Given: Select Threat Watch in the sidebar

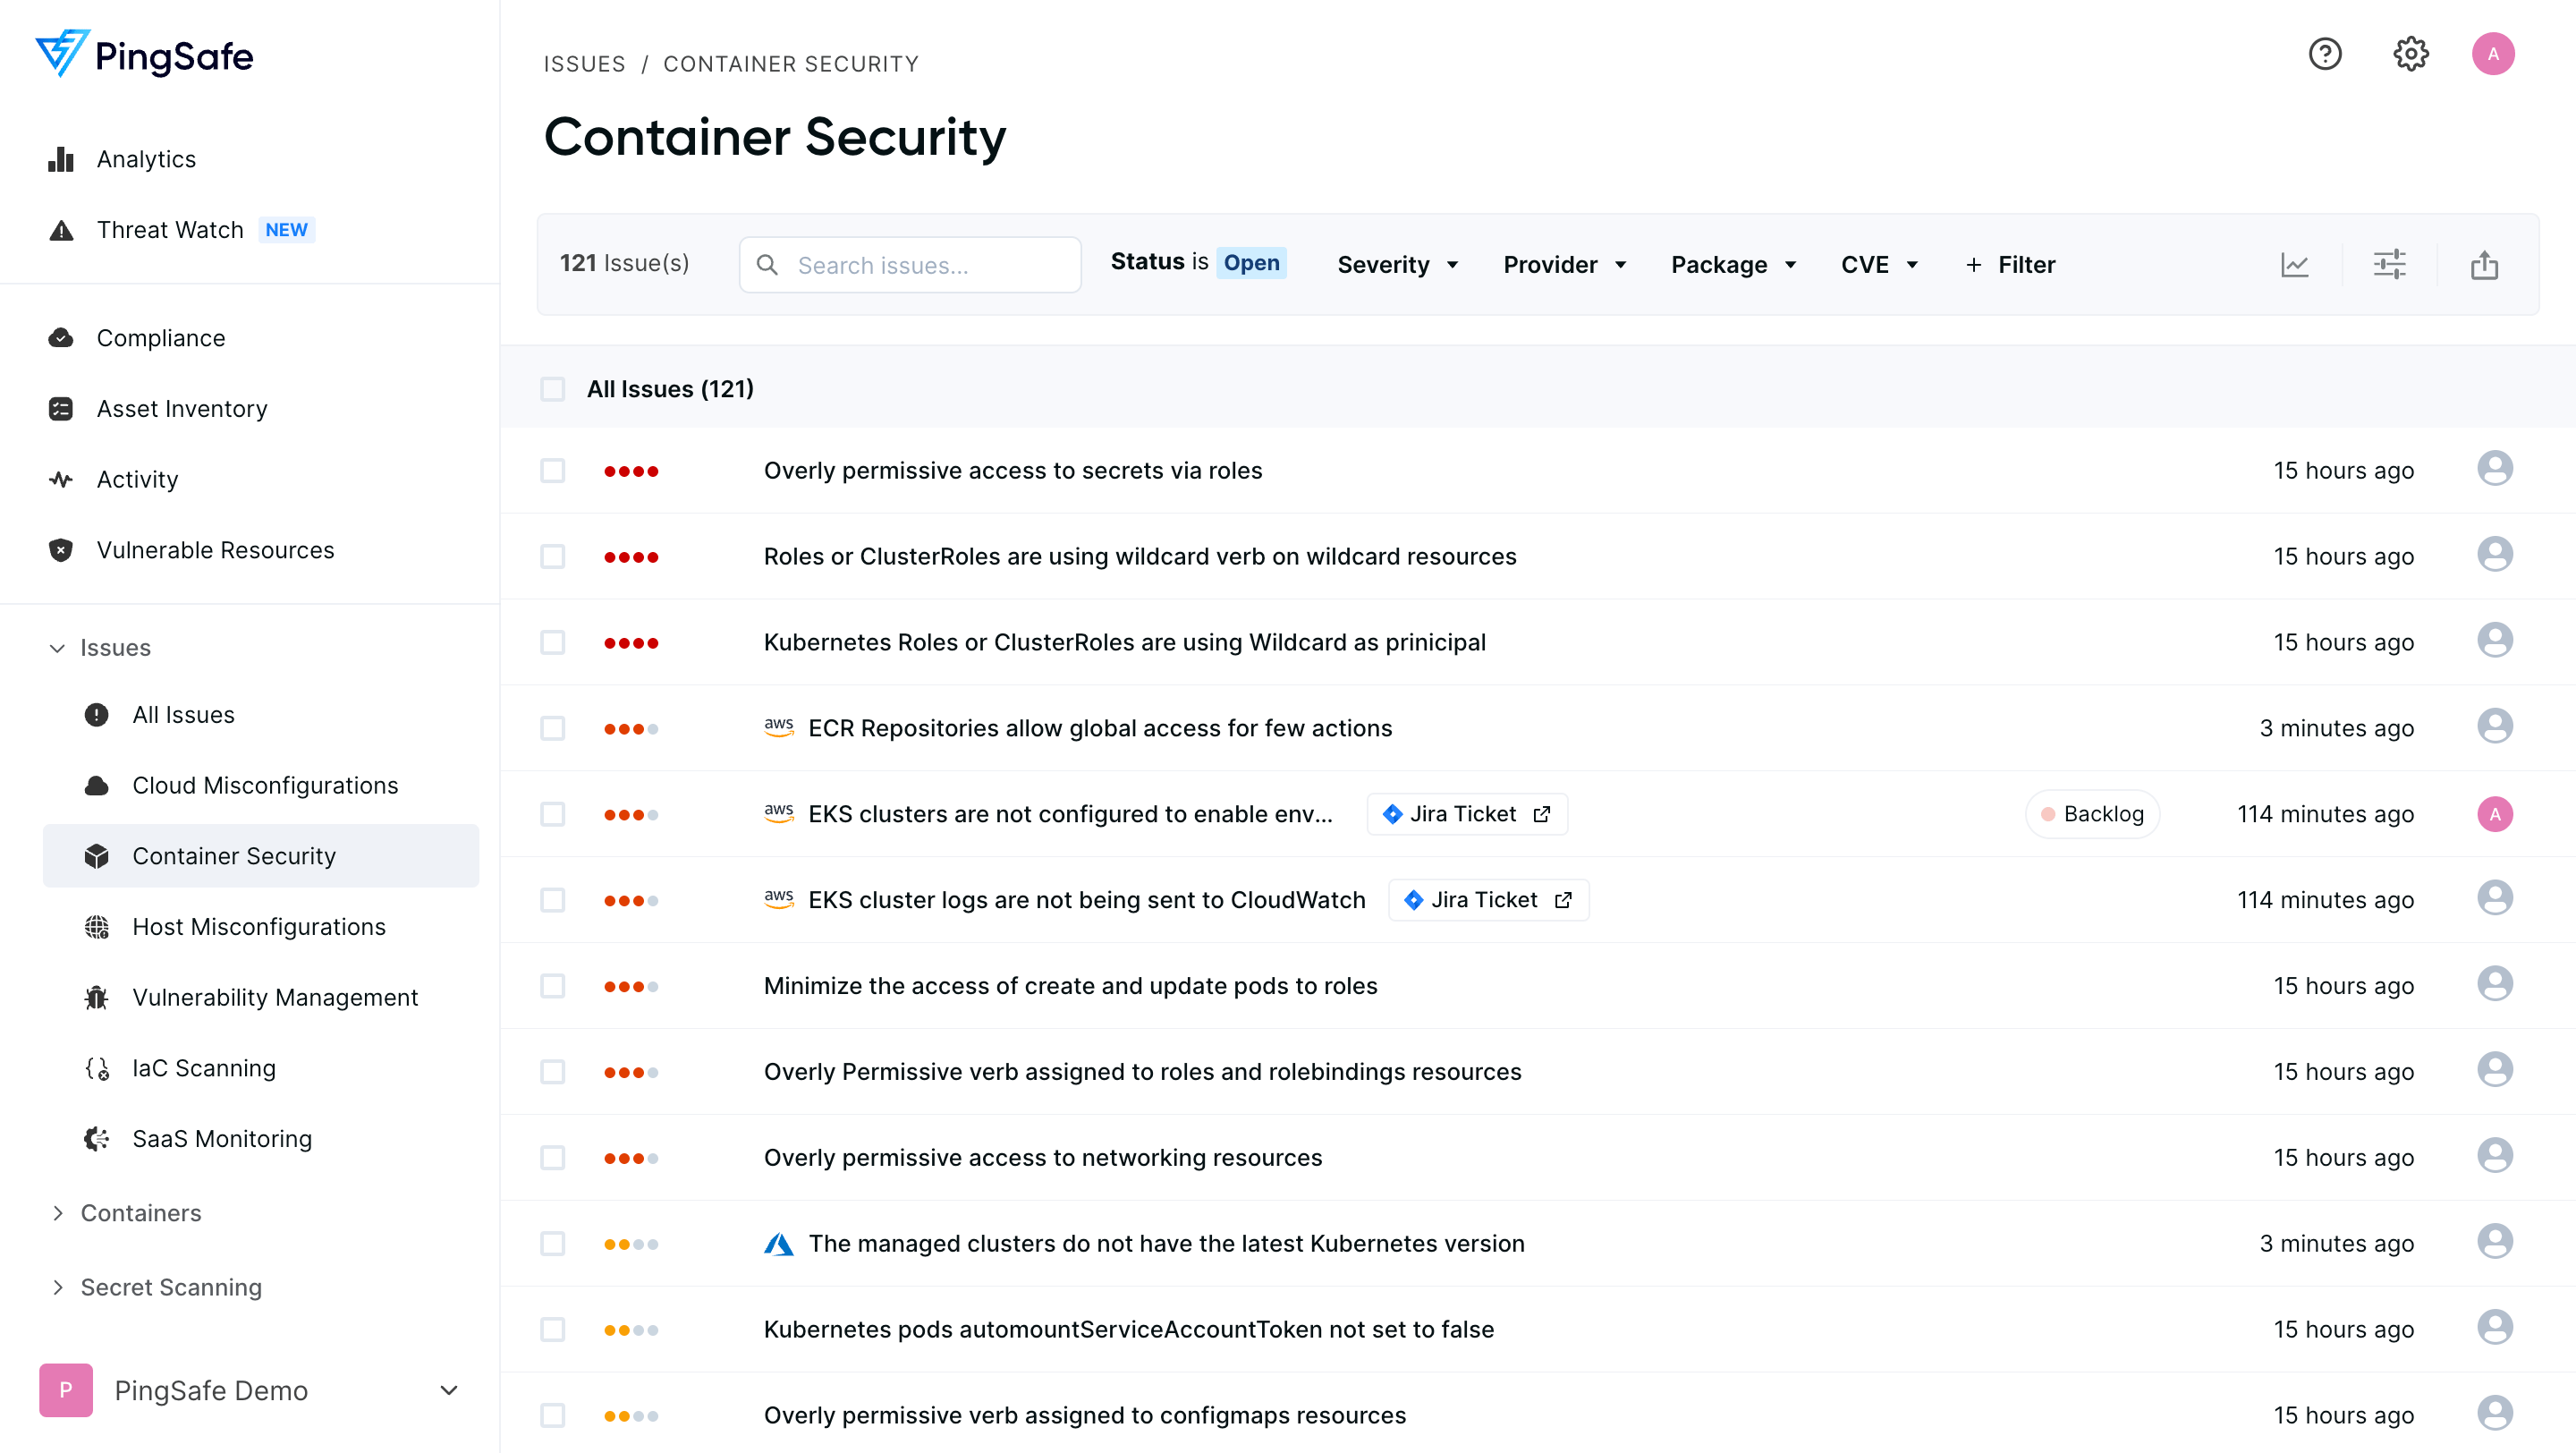Looking at the screenshot, I should (170, 229).
